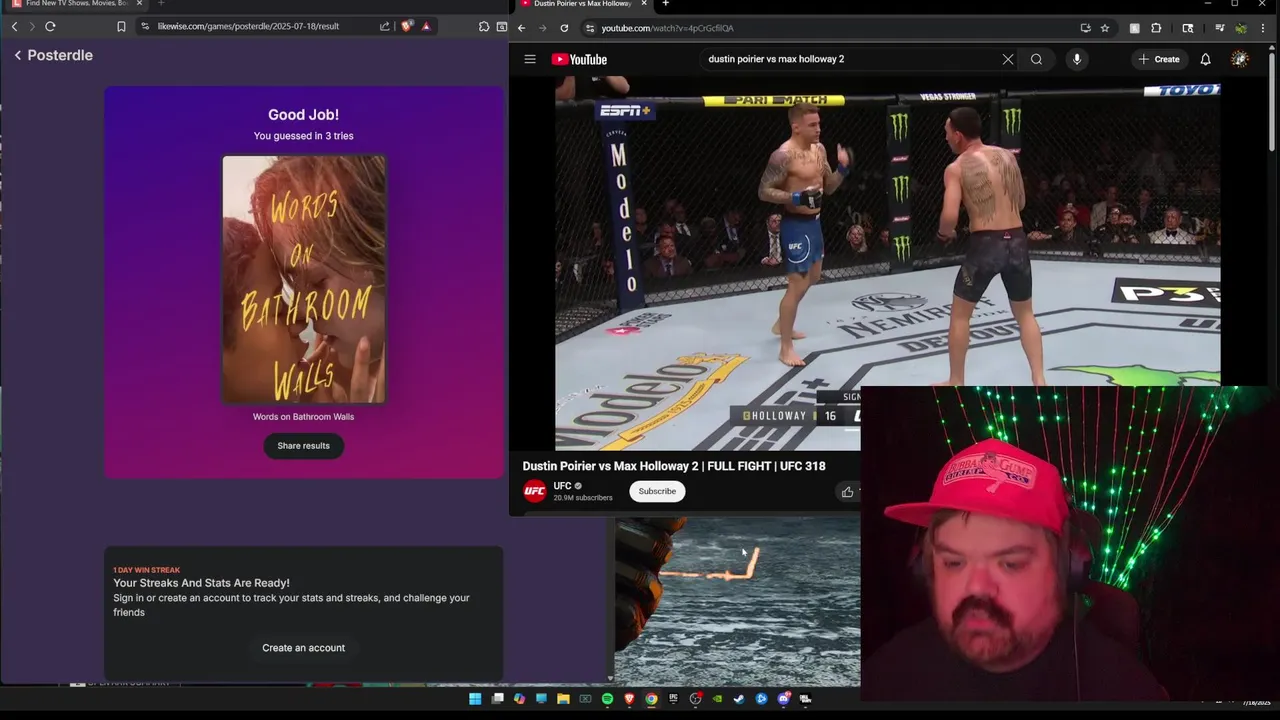
Task: Open Chrome extensions puzzle icon
Action: (x=1156, y=28)
